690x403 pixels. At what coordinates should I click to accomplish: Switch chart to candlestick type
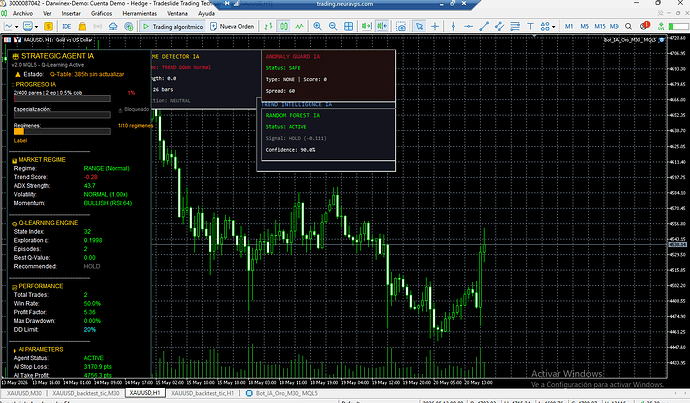284,26
